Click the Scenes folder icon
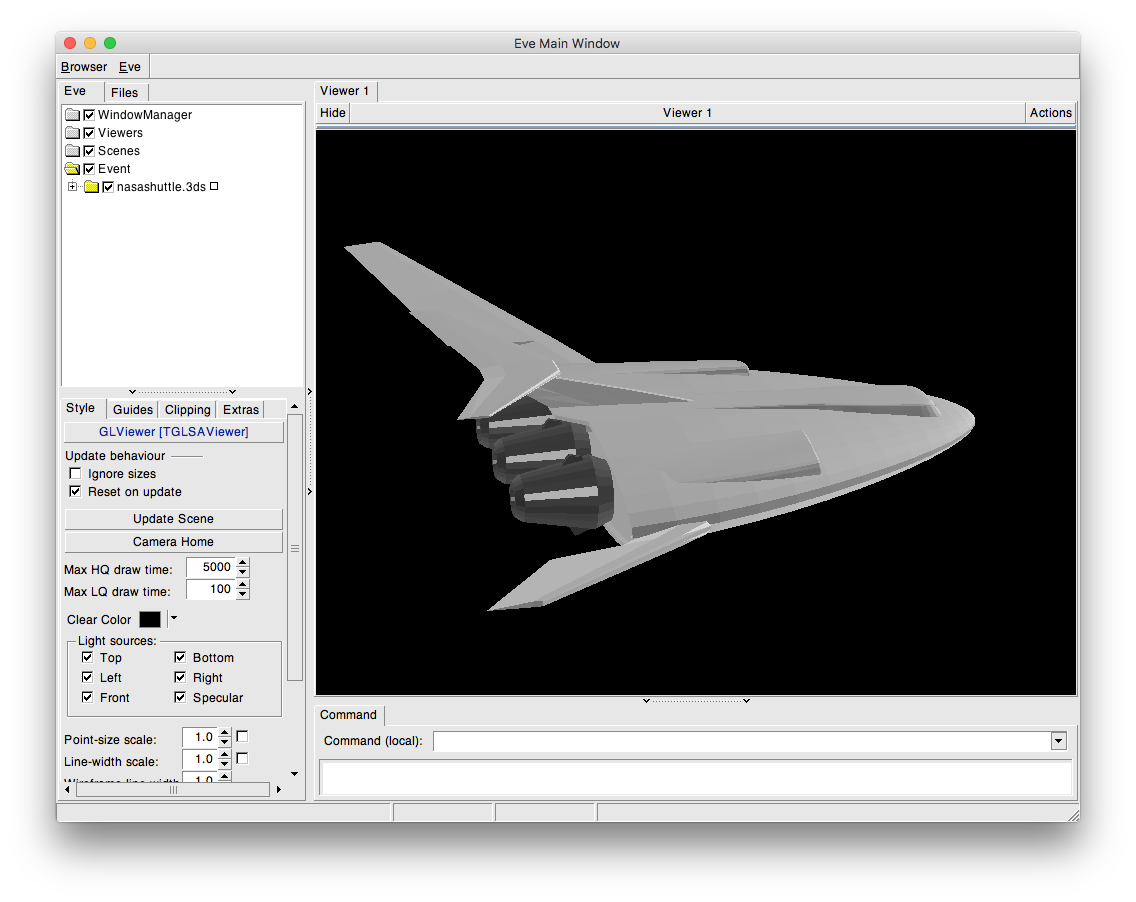 click(x=72, y=151)
